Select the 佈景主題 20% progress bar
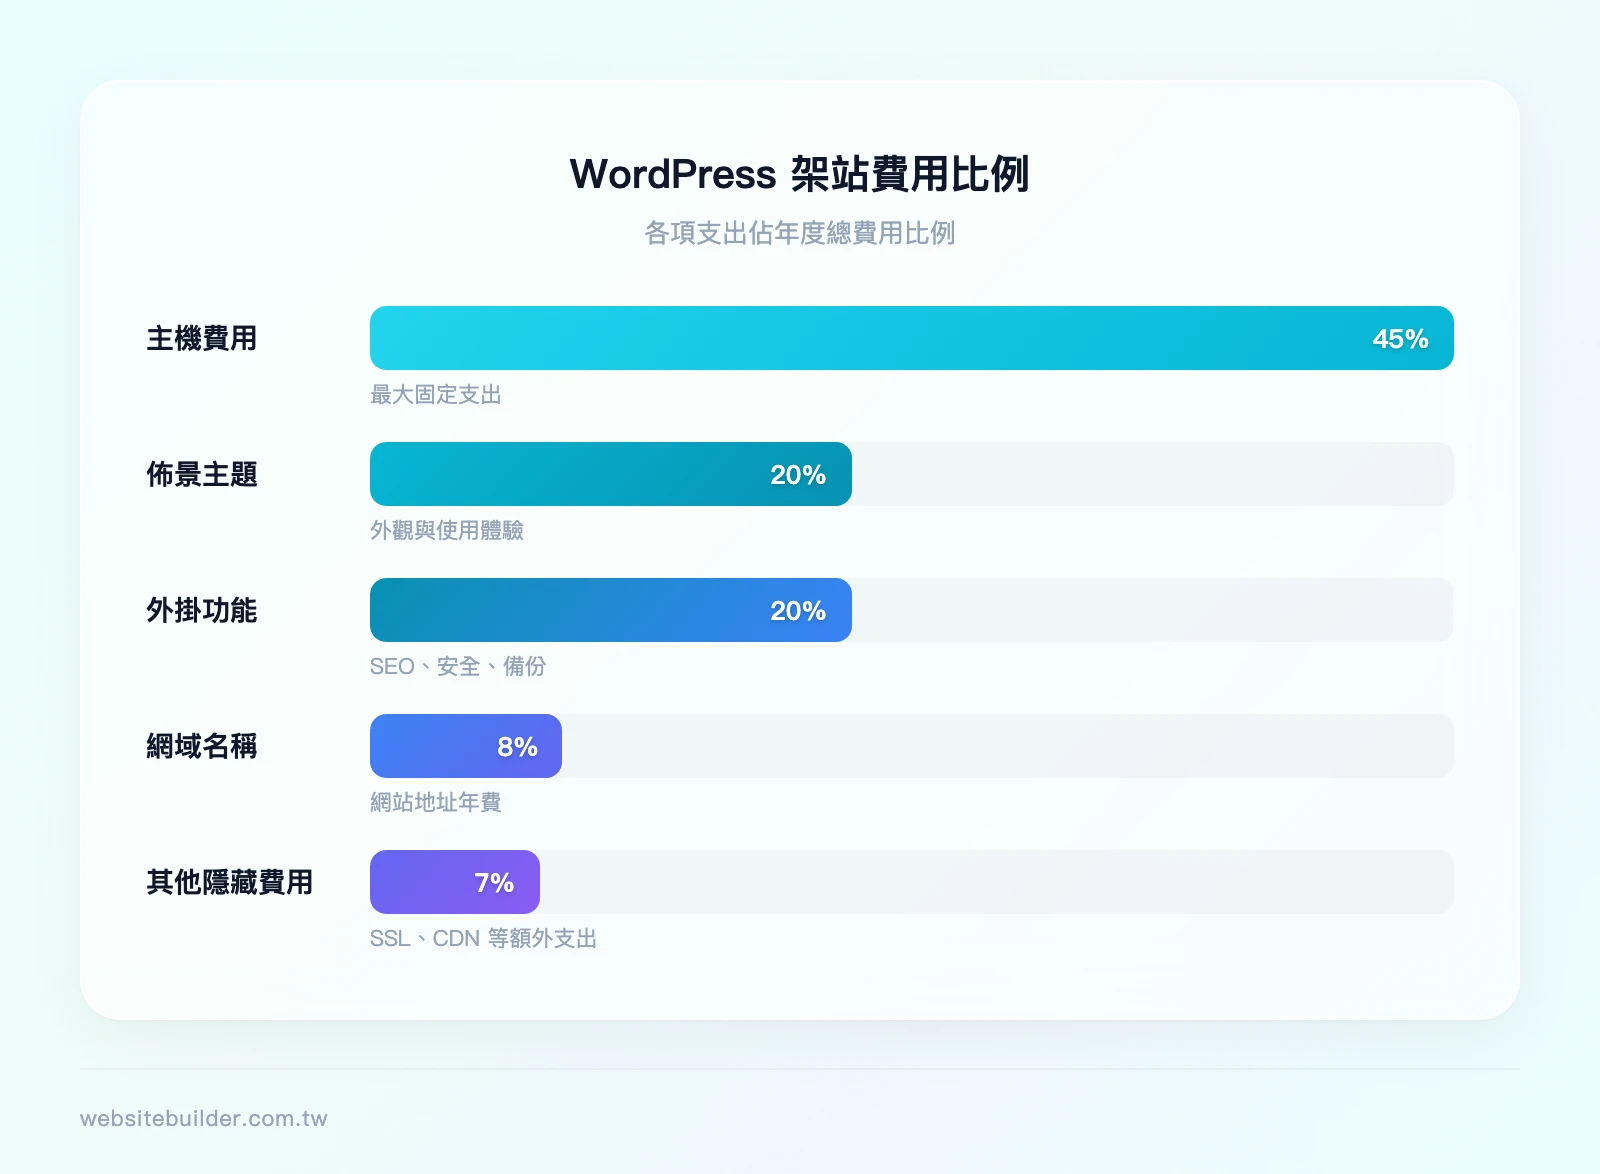The width and height of the screenshot is (1600, 1174). pyautogui.click(x=610, y=474)
